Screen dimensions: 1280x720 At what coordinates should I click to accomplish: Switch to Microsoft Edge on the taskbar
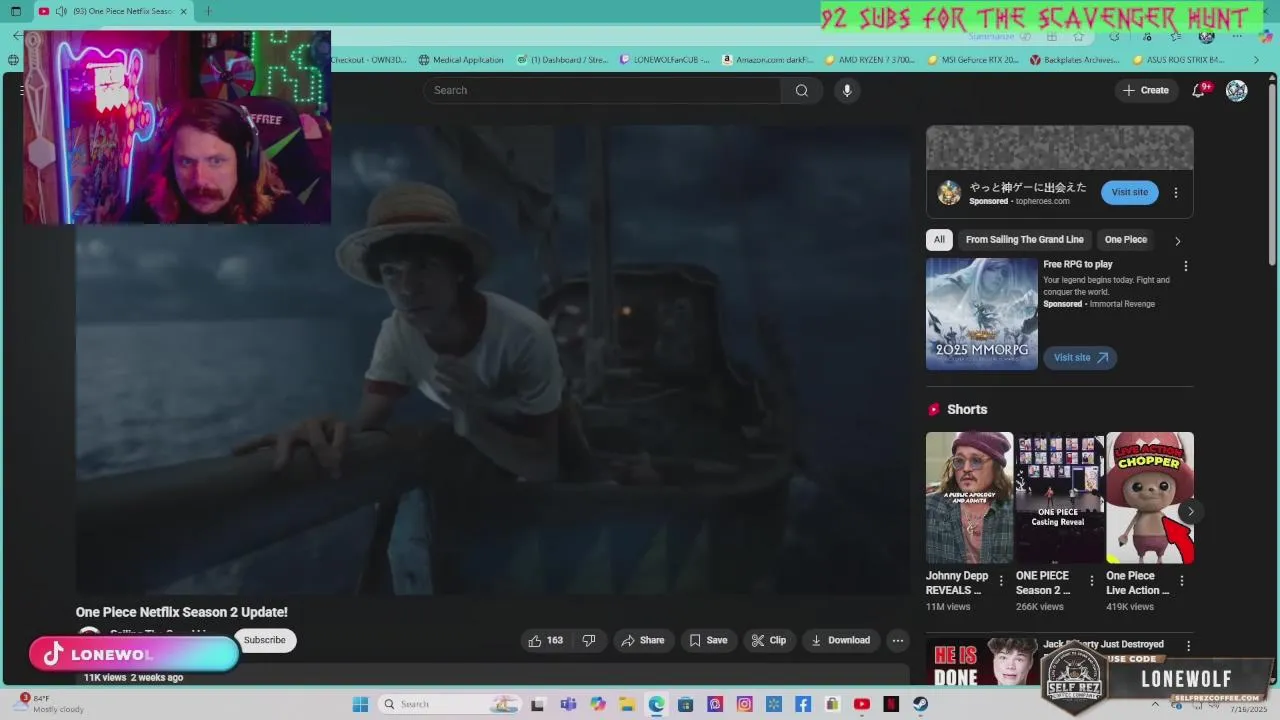656,704
